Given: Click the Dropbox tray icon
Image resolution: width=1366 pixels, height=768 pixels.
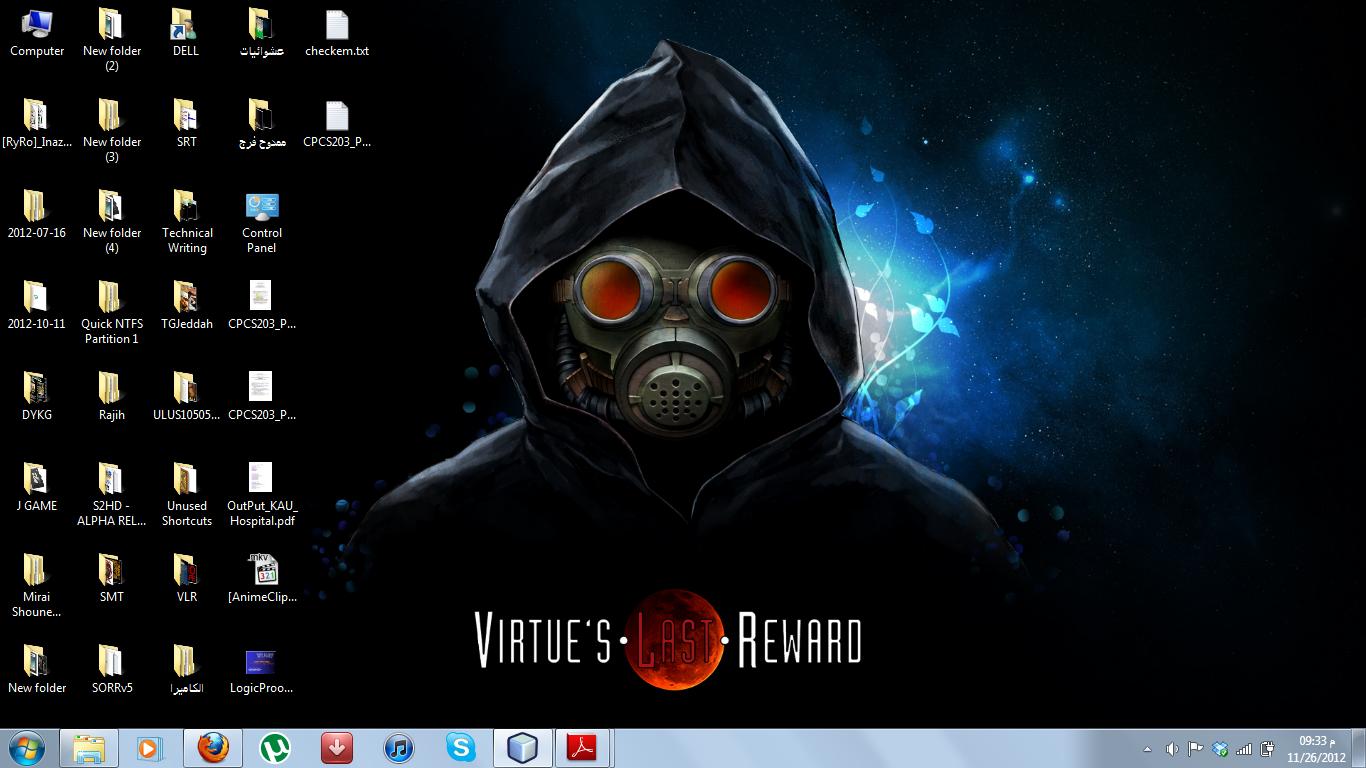Looking at the screenshot, I should (x=1220, y=749).
